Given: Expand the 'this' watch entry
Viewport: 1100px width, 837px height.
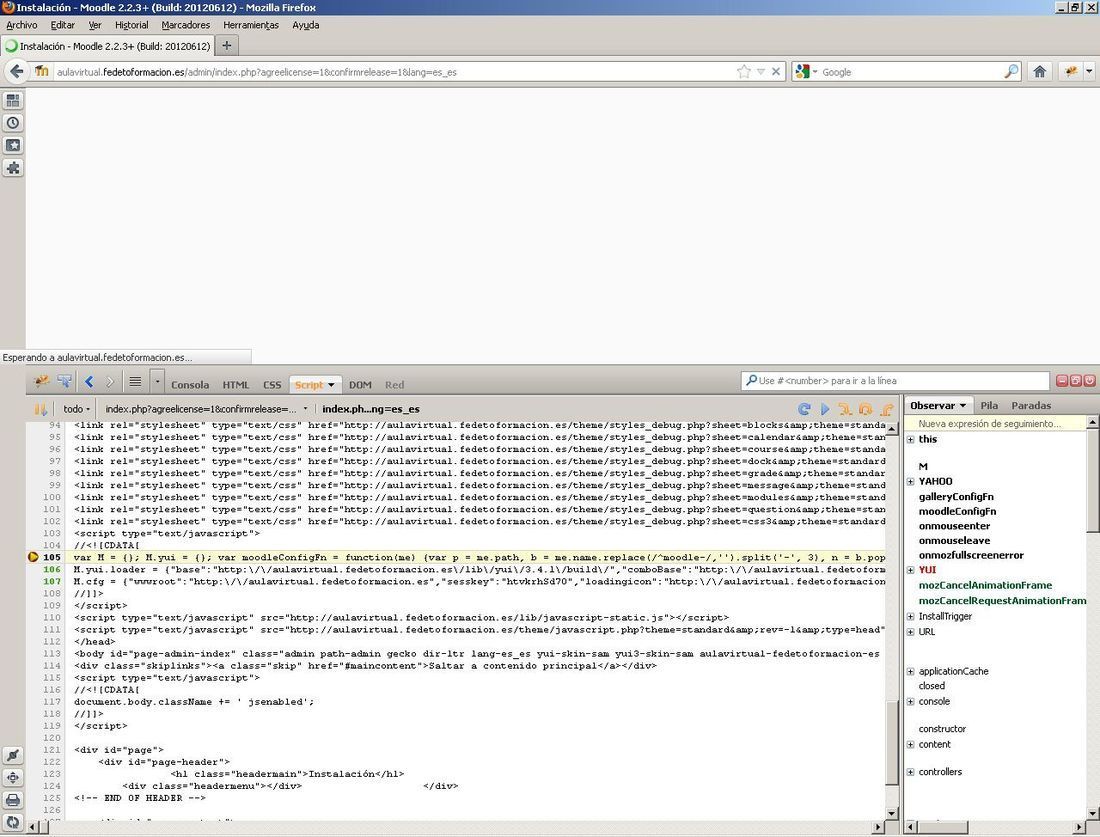Looking at the screenshot, I should coord(910,439).
